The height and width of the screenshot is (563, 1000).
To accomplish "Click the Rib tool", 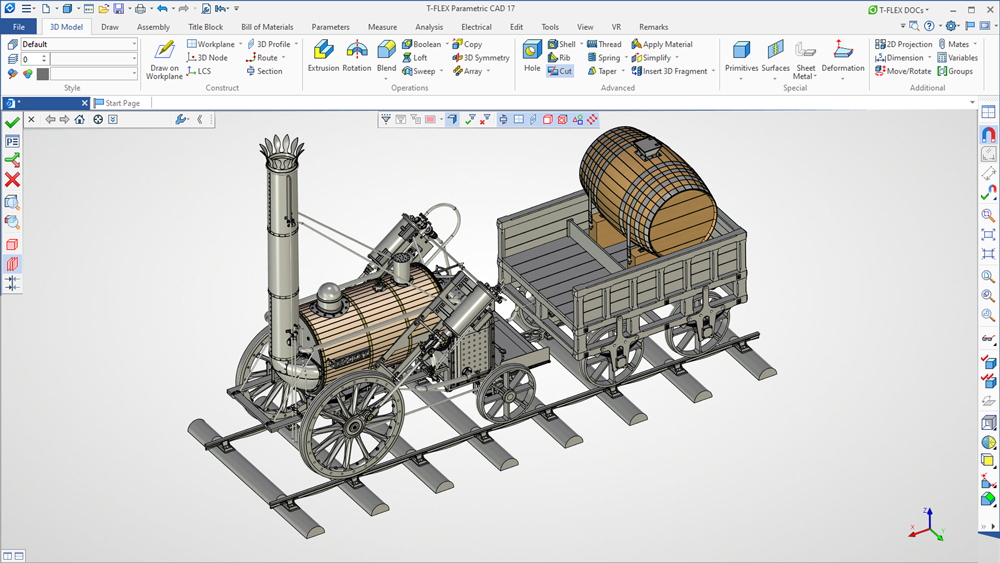I will (x=559, y=57).
